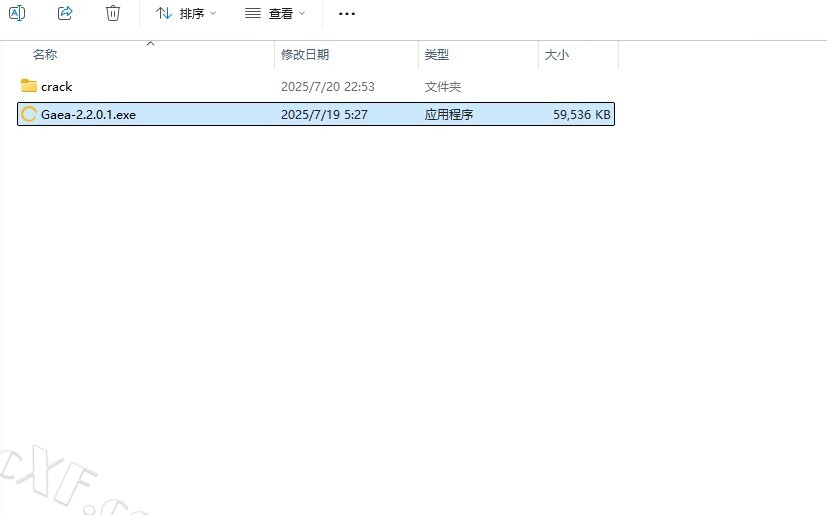Image resolution: width=827 pixels, height=515 pixels.
Task: Click the Rename toolbar icon
Action: coord(17,13)
